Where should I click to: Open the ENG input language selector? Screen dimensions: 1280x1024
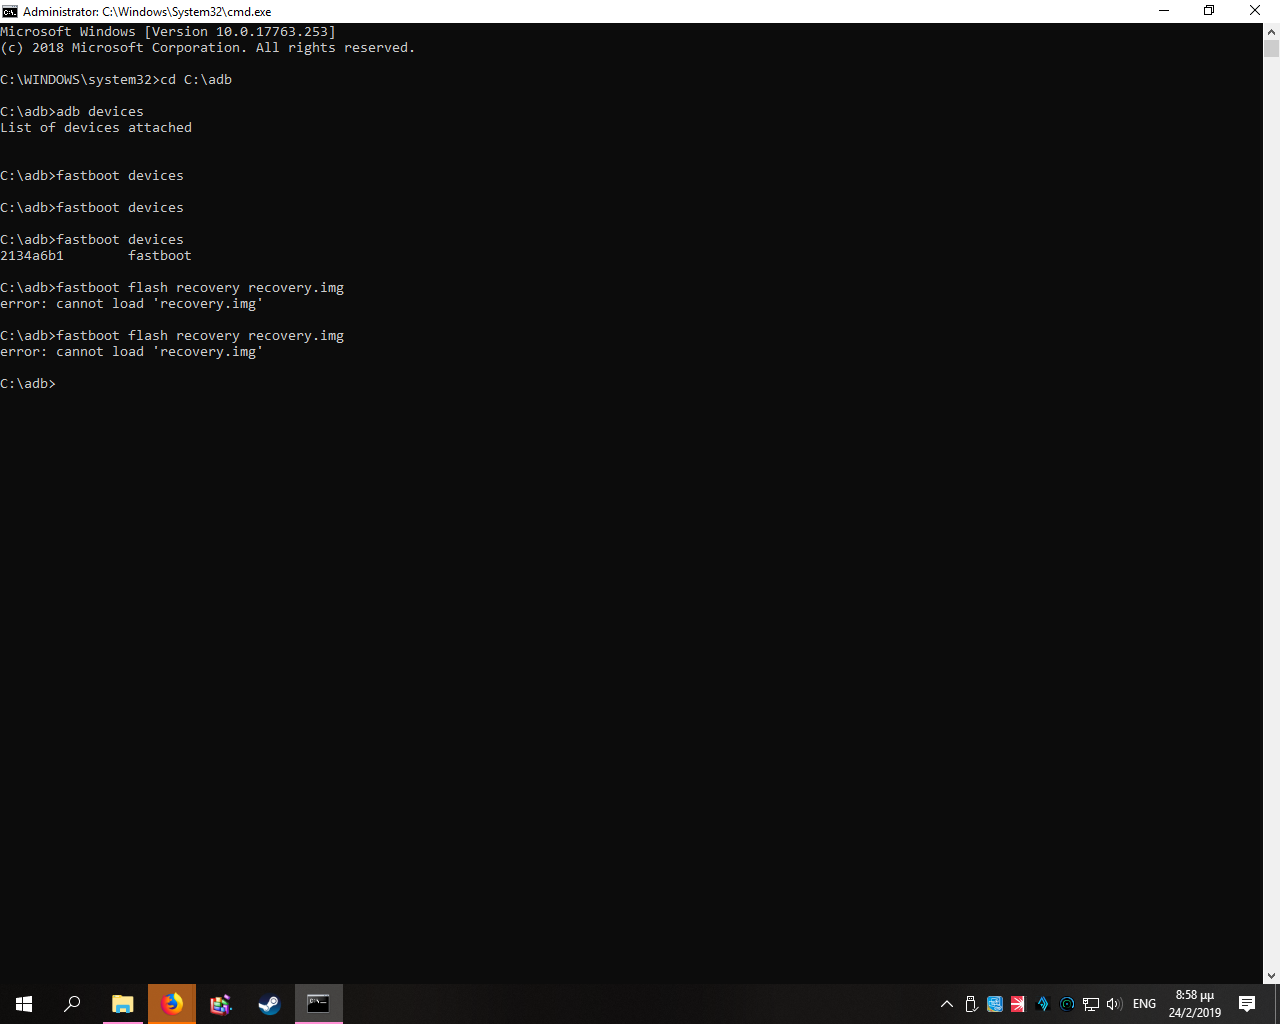(x=1144, y=1004)
